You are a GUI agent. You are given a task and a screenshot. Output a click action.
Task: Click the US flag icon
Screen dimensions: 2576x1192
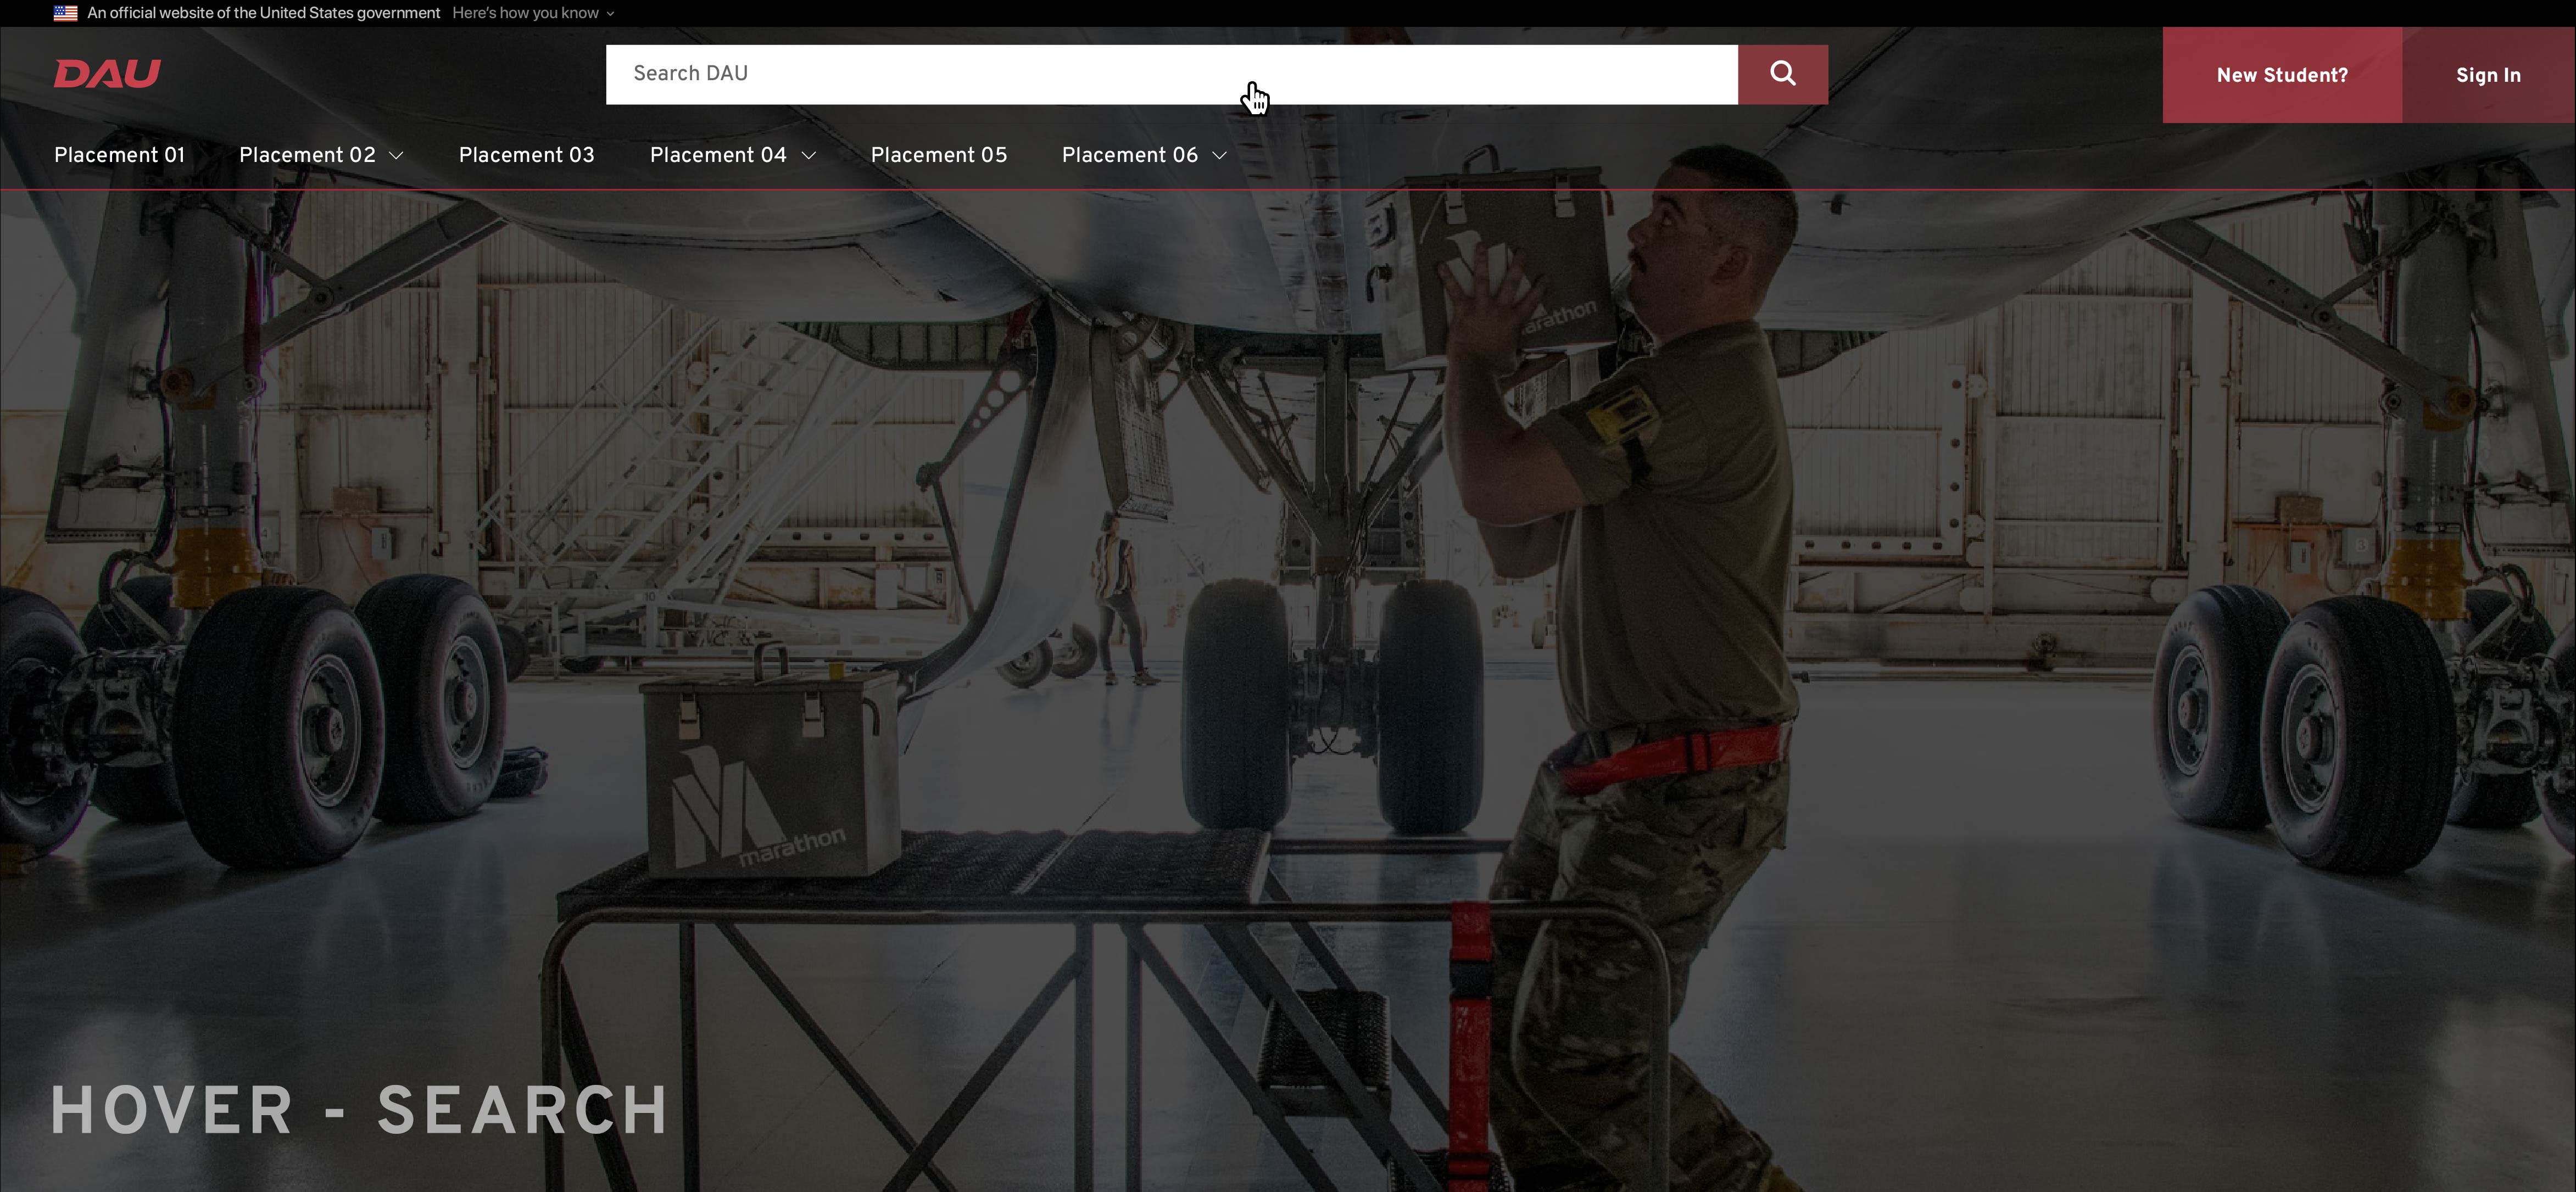(x=66, y=13)
